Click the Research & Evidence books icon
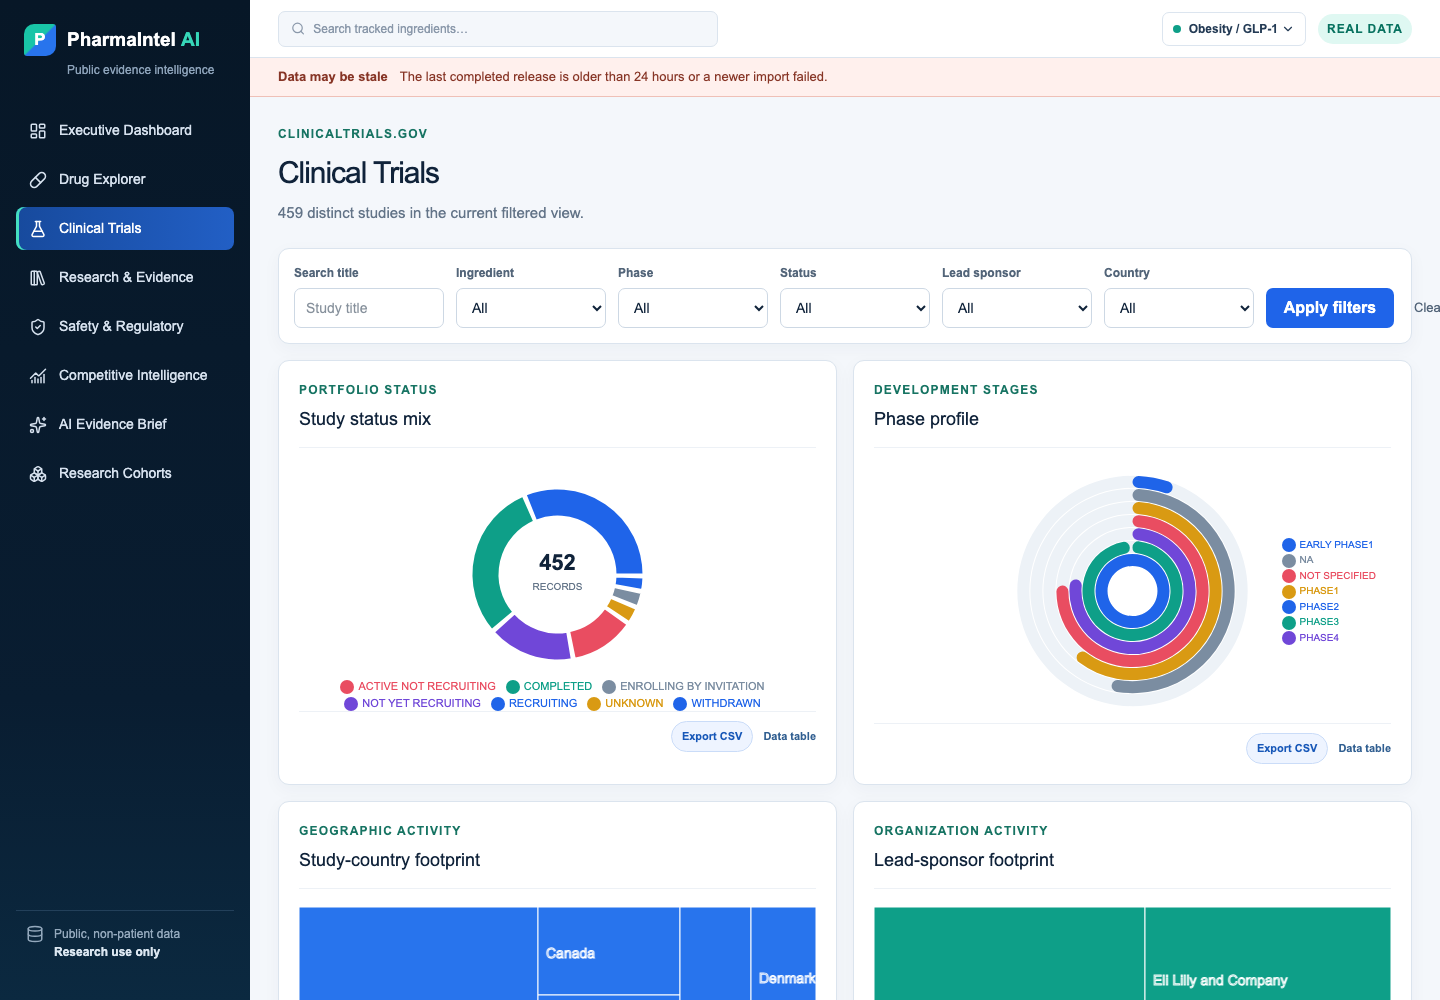This screenshot has height=1000, width=1440. pos(38,278)
